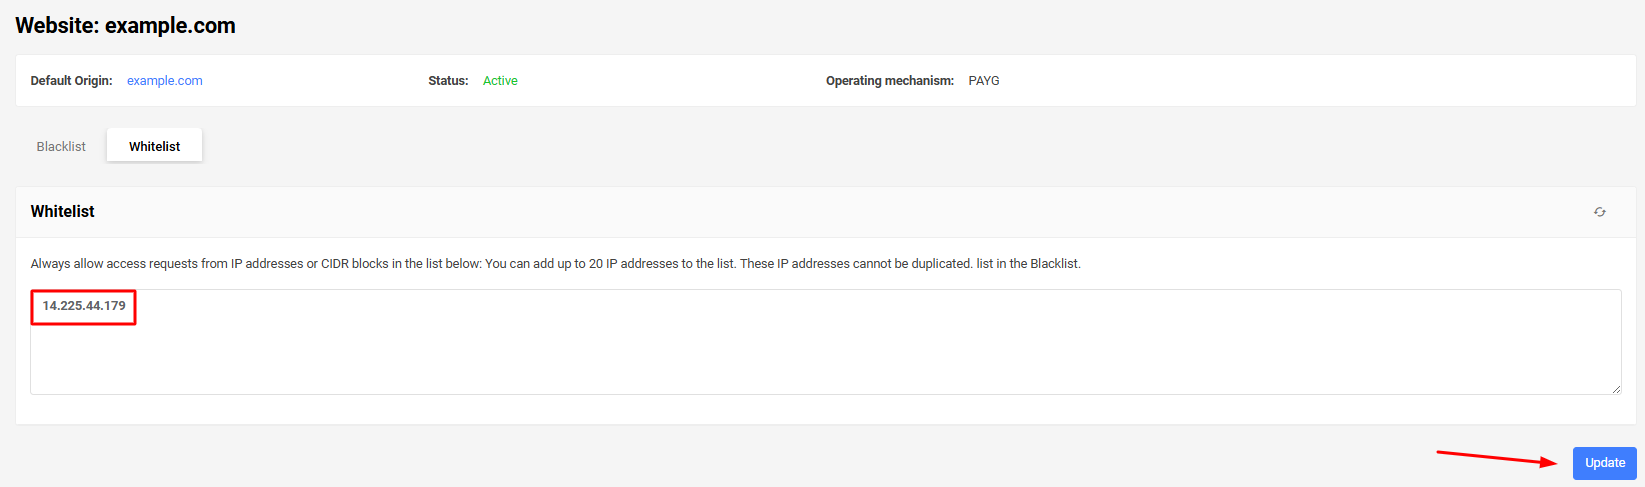Switch to the Blacklist tab

pyautogui.click(x=61, y=146)
